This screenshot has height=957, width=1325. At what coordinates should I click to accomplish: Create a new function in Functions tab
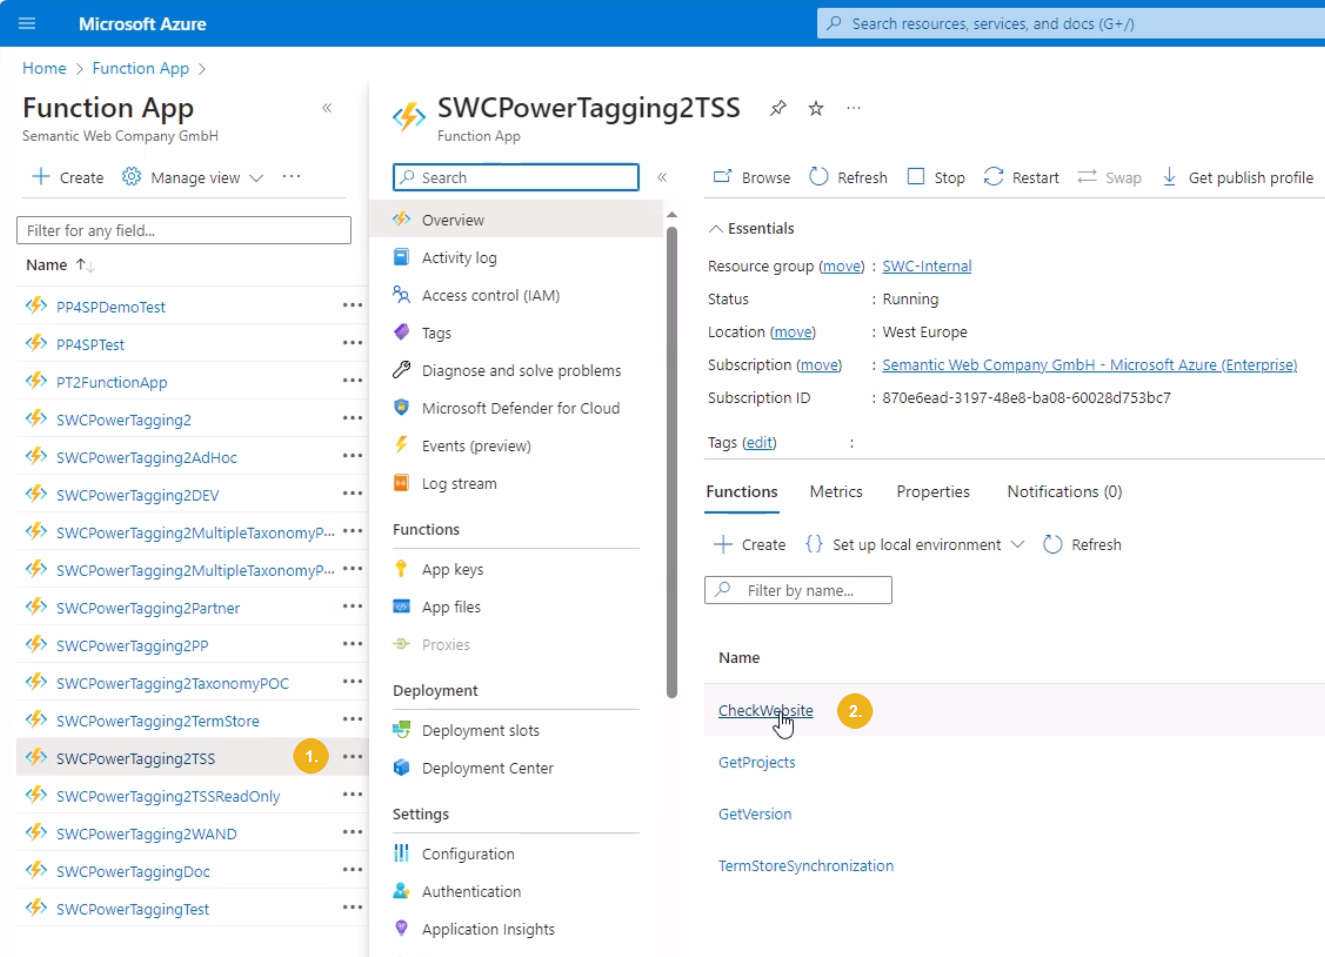point(749,544)
